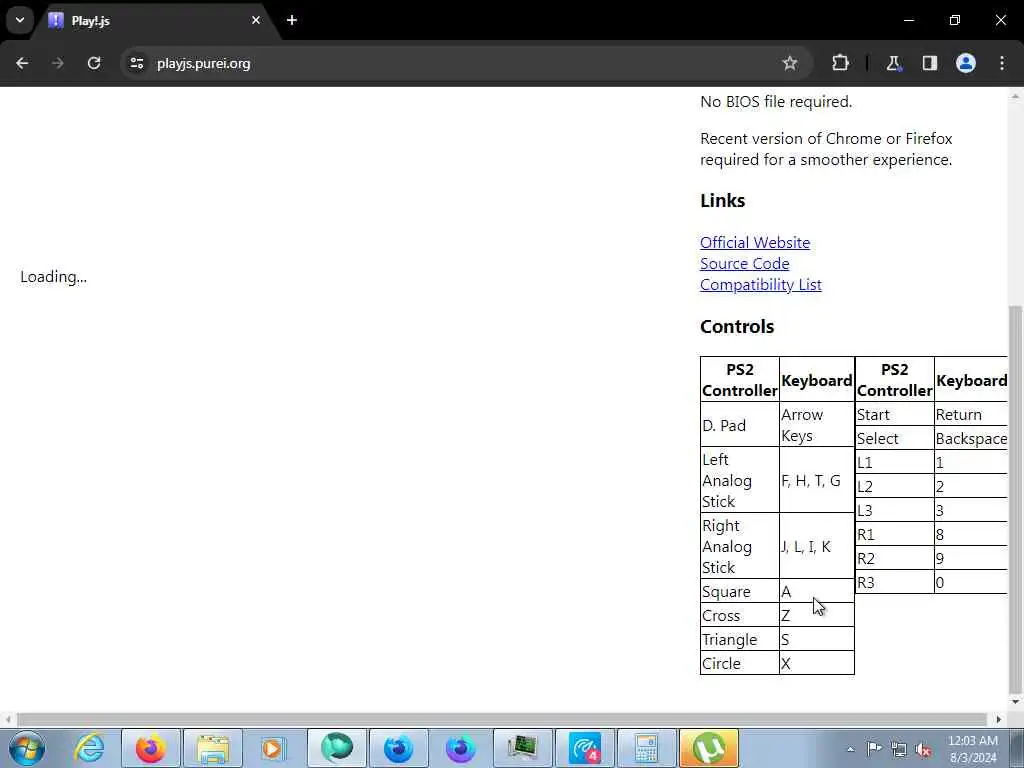Image resolution: width=1024 pixels, height=768 pixels.
Task: Bookmark this page with the star icon
Action: point(790,63)
